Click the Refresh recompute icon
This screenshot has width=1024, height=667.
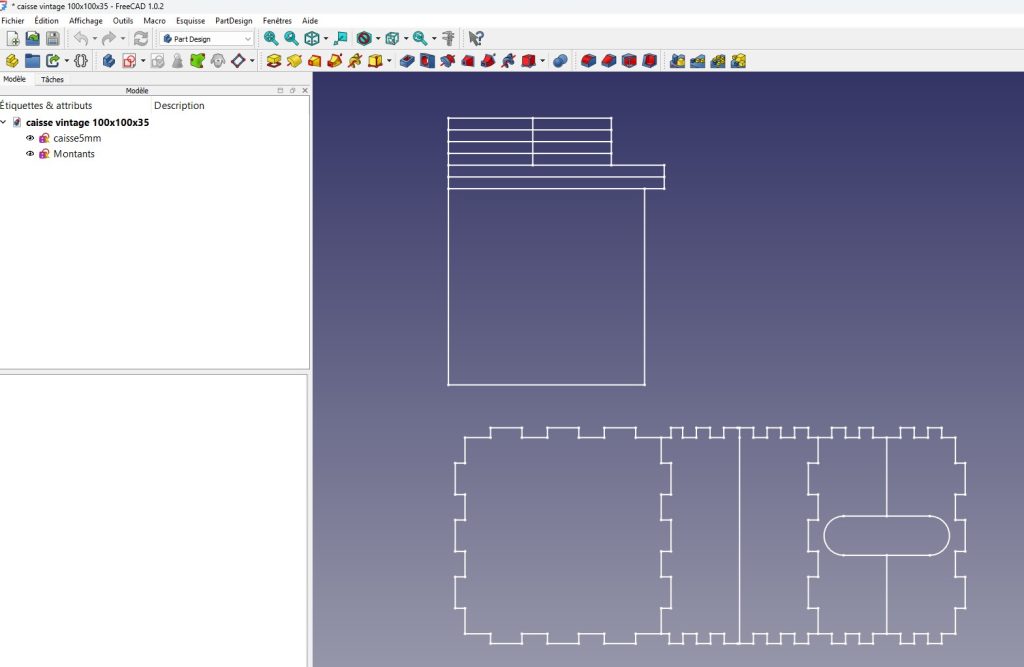tap(140, 39)
